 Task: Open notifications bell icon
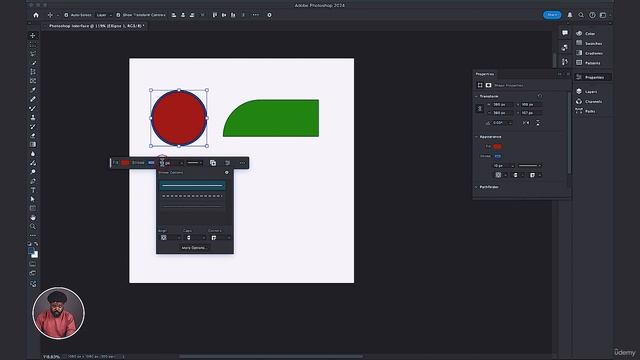[x=570, y=15]
